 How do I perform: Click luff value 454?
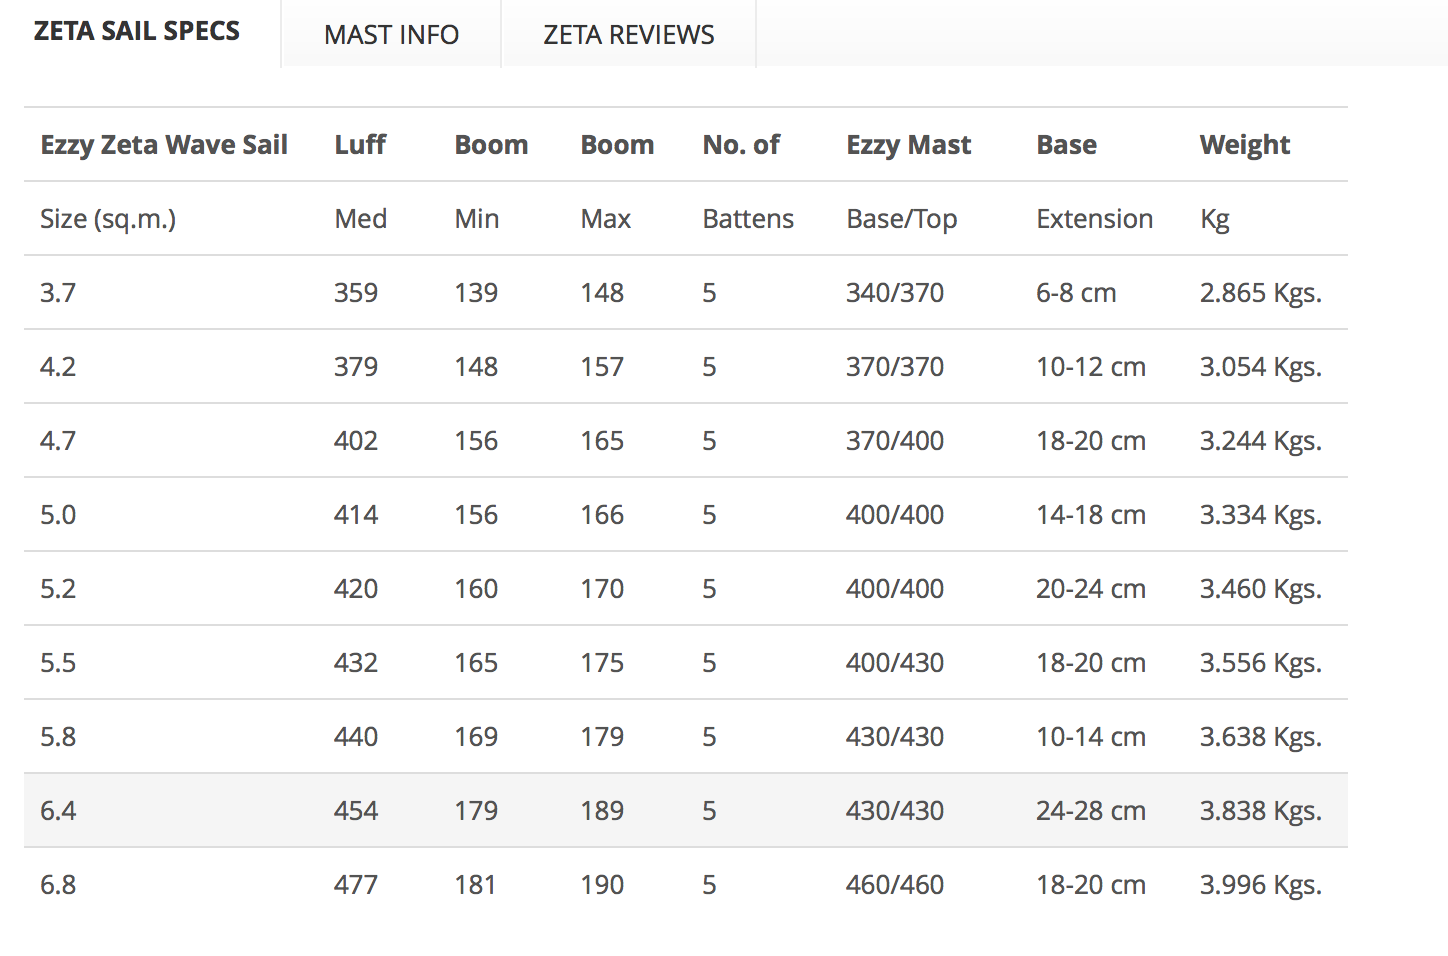pyautogui.click(x=356, y=811)
